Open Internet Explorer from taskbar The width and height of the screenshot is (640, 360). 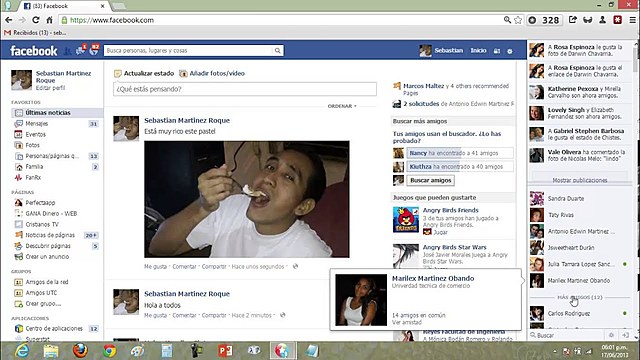22,351
